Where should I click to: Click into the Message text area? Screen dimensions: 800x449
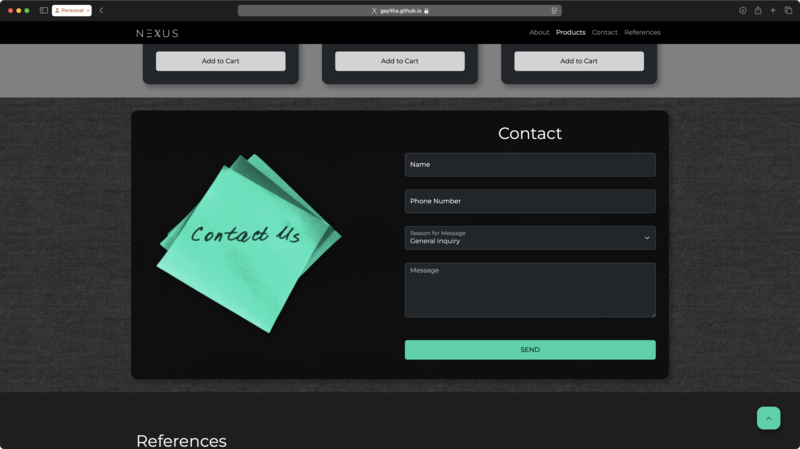pyautogui.click(x=529, y=290)
